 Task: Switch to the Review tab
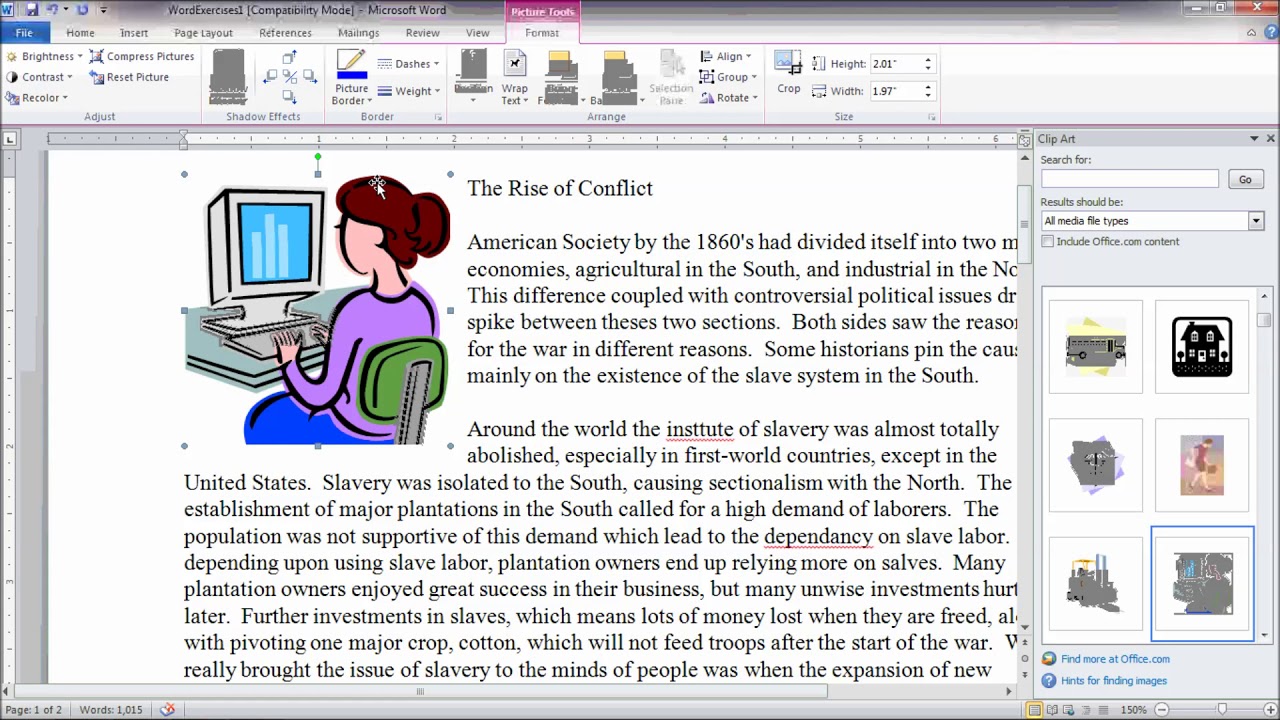422,33
